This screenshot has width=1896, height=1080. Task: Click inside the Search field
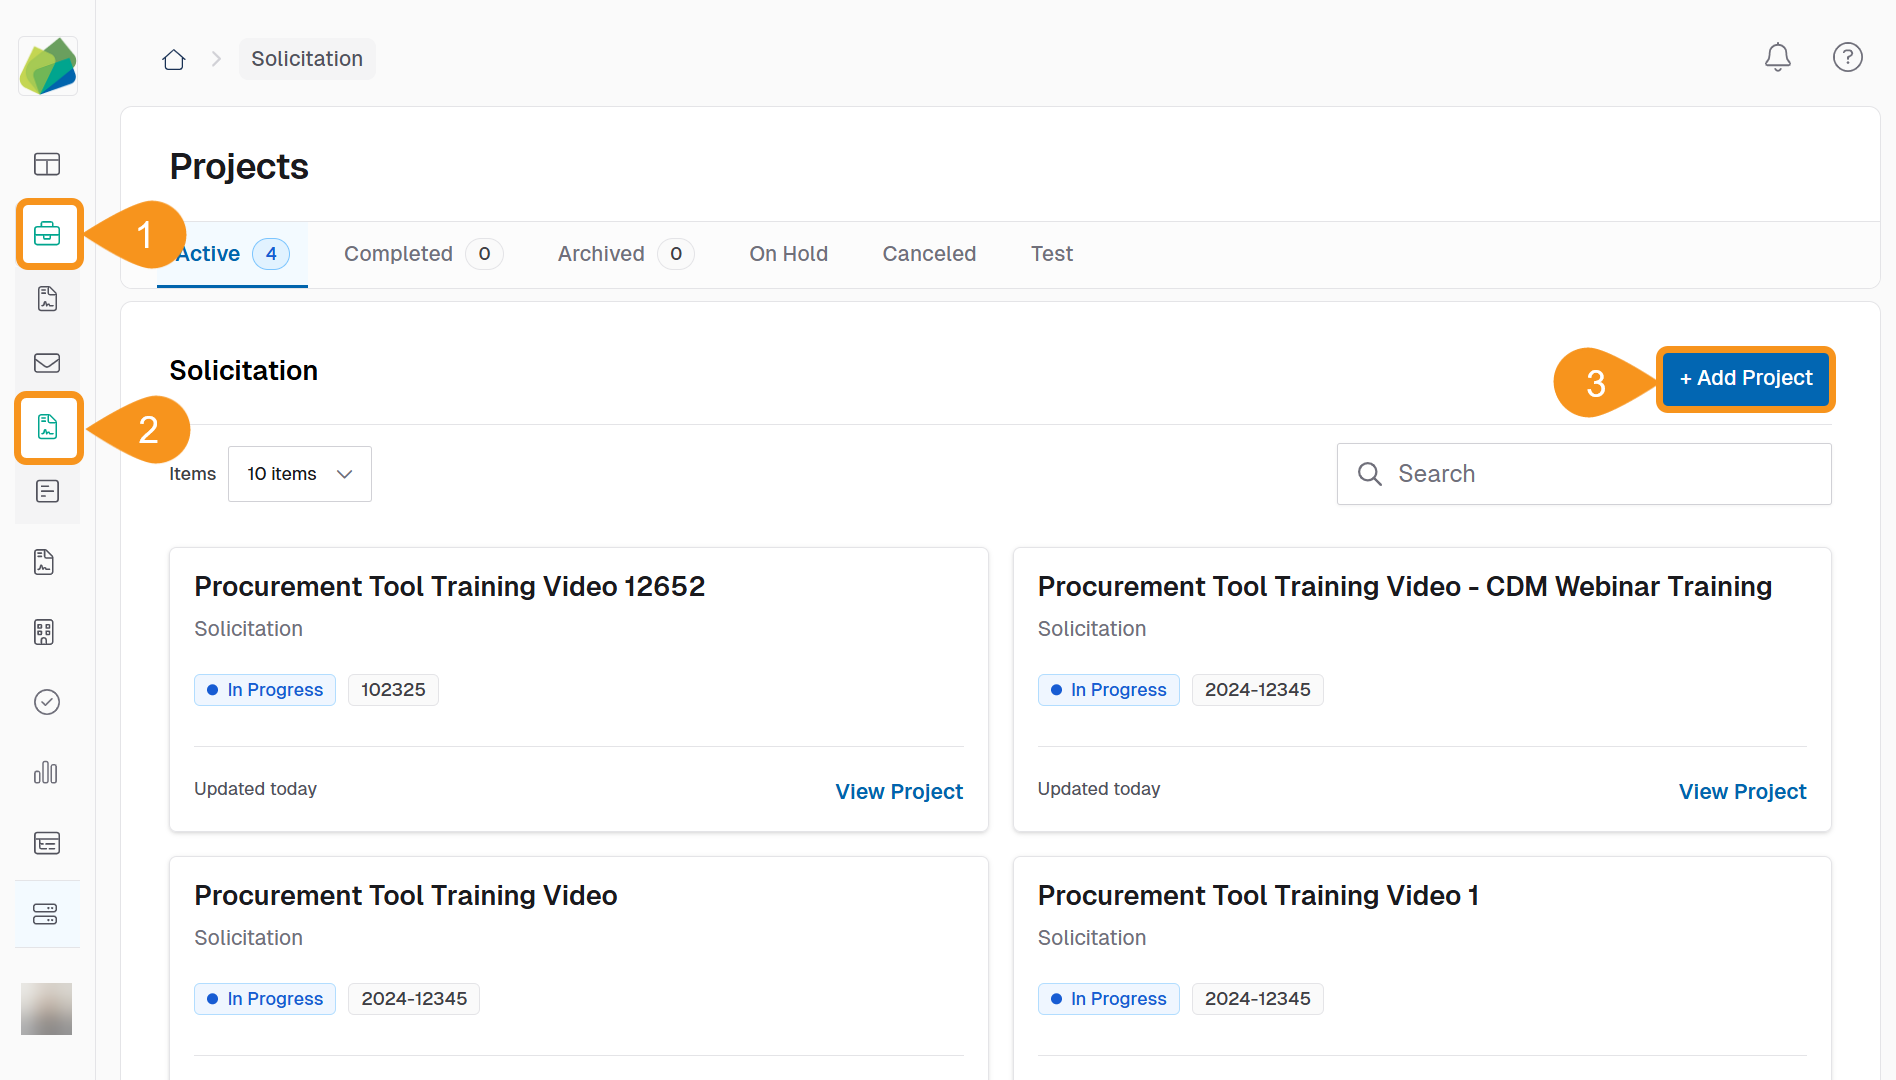coord(1583,473)
